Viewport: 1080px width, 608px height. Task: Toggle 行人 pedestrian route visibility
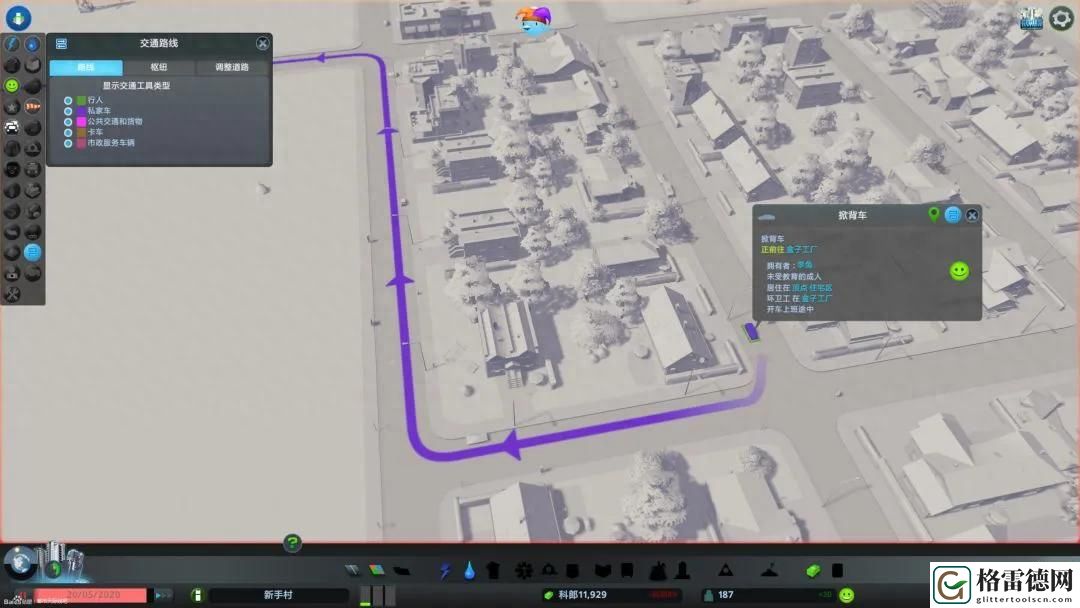68,101
